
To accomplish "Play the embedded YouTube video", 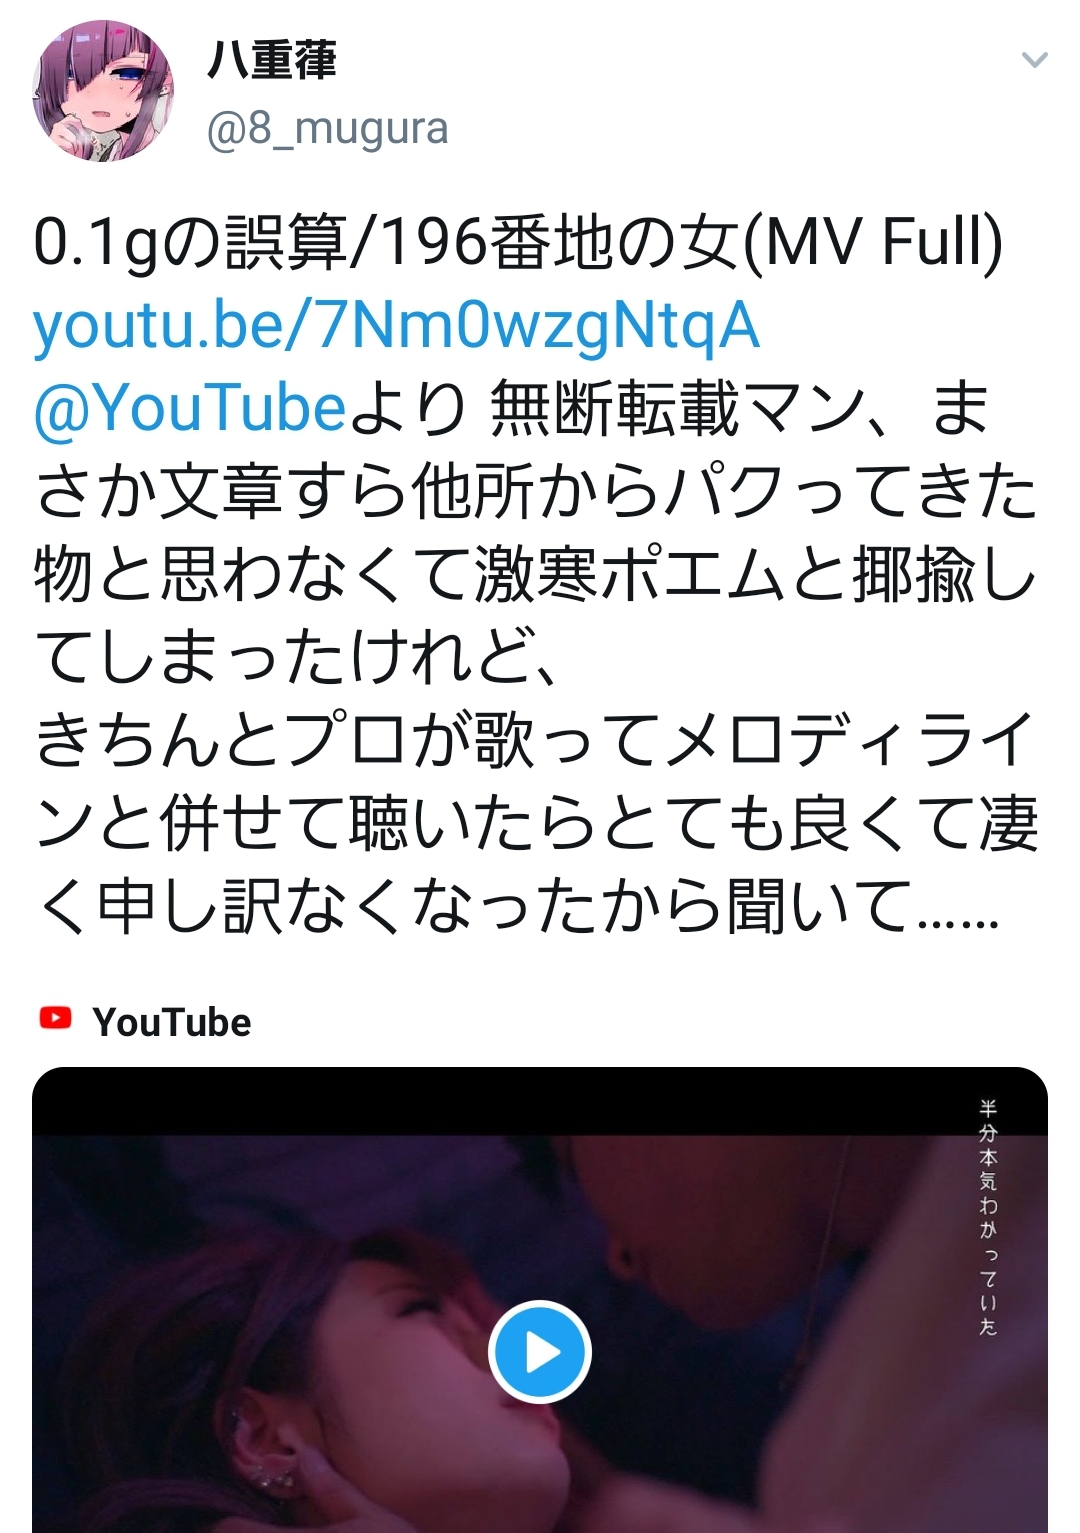I will pos(540,1352).
